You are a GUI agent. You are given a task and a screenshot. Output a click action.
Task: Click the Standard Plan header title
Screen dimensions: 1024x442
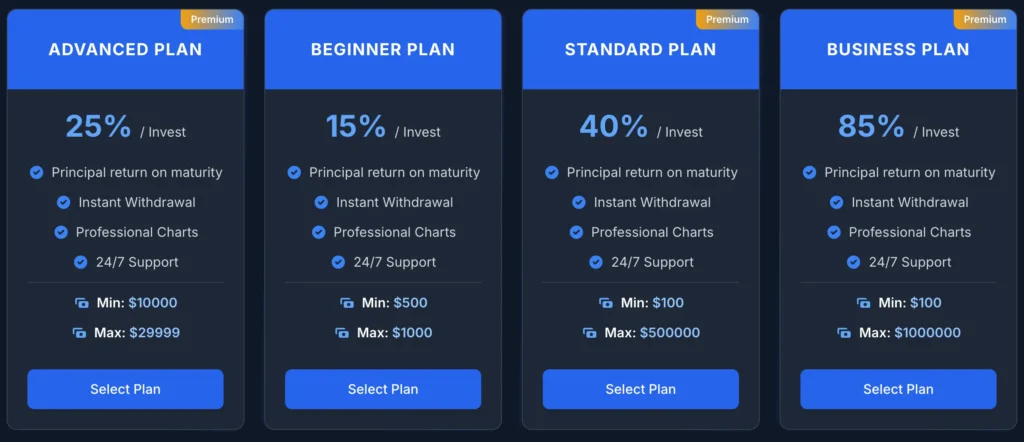point(640,49)
